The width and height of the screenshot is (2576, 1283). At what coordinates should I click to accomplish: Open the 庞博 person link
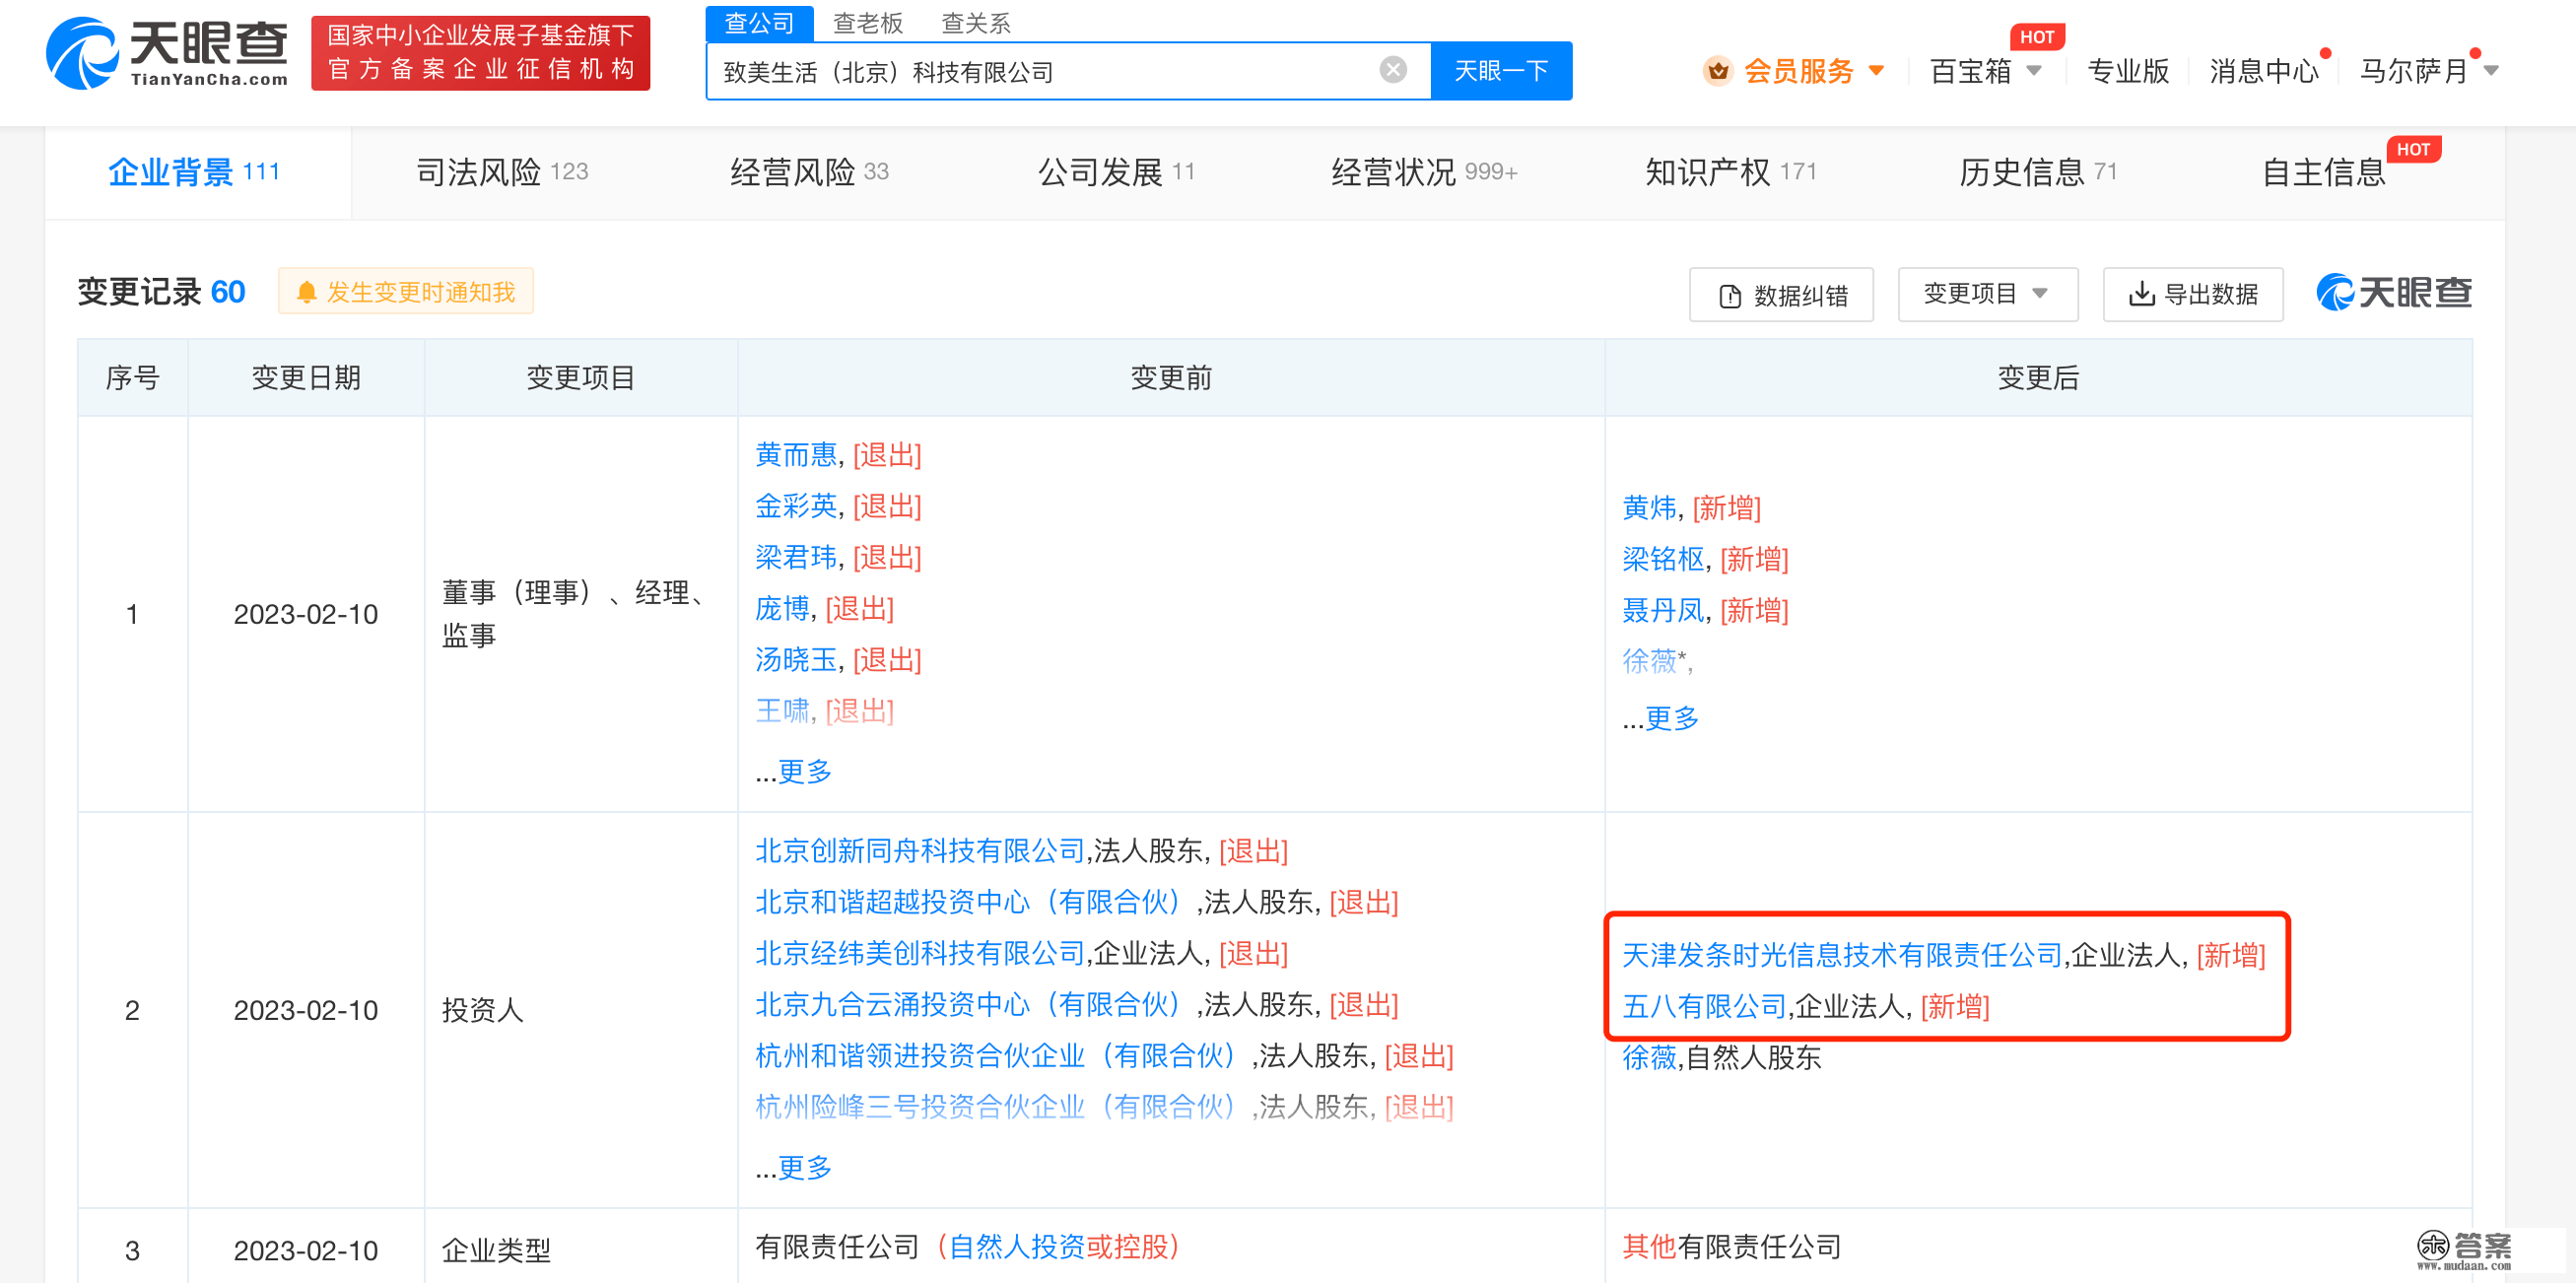782,608
